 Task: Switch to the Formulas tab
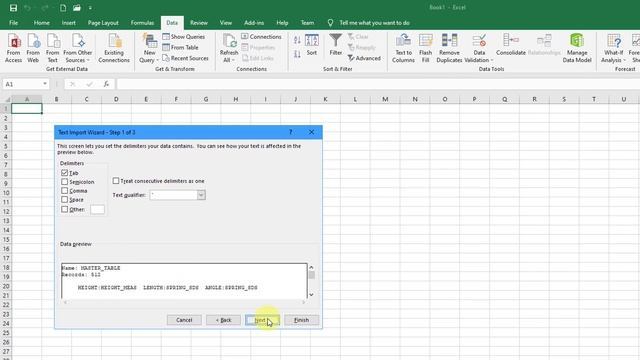coord(142,23)
